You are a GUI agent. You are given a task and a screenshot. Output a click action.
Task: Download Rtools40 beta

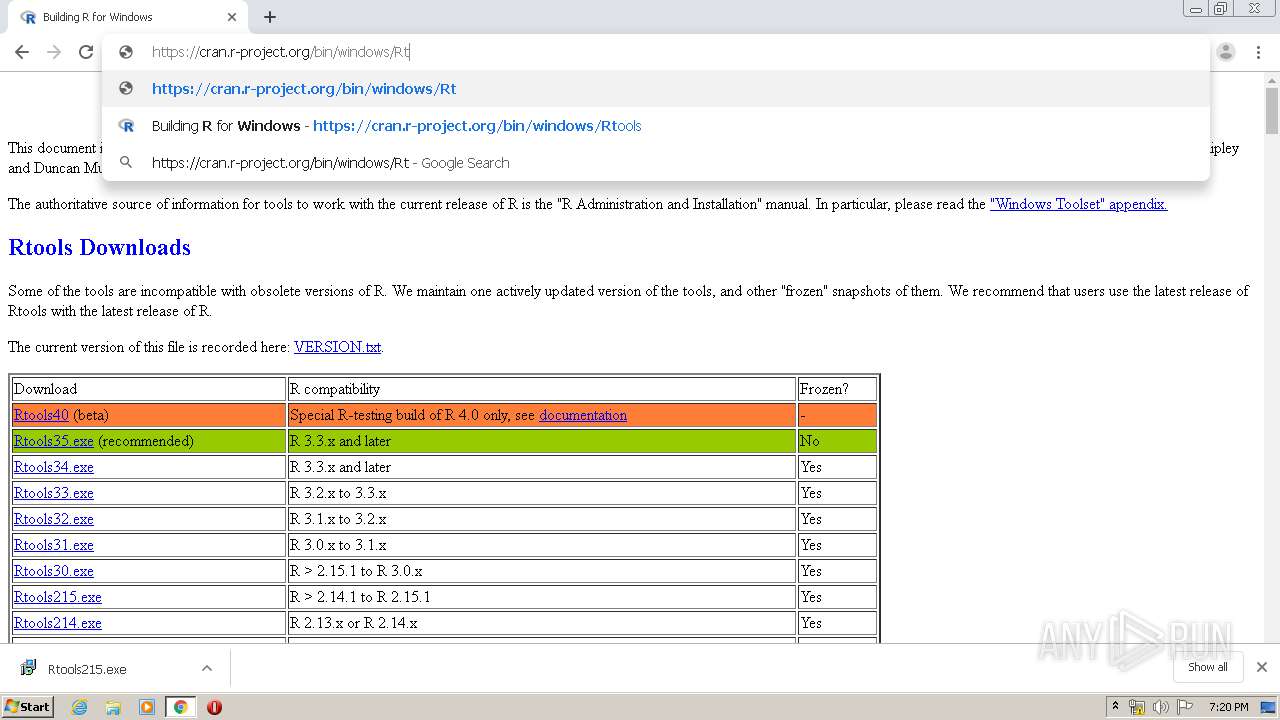[x=41, y=415]
